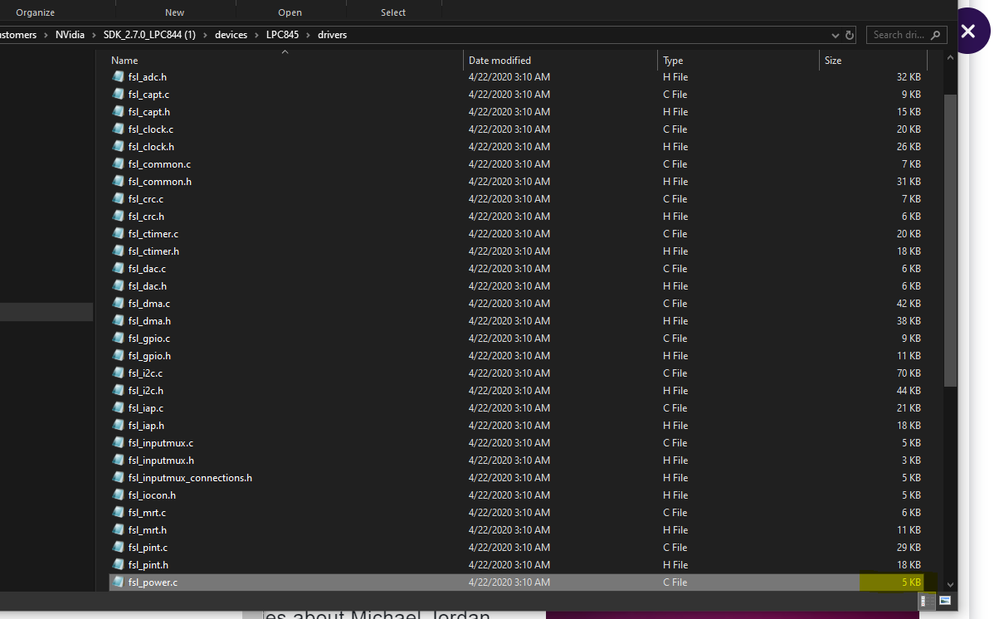
Task: Navigate to SDK_2.7.0_LPC844 (1) breadcrumb
Action: pos(150,35)
